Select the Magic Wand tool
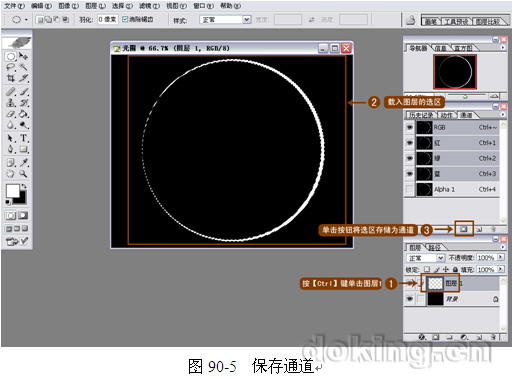Image resolution: width=512 pixels, height=379 pixels. pyautogui.click(x=23, y=67)
